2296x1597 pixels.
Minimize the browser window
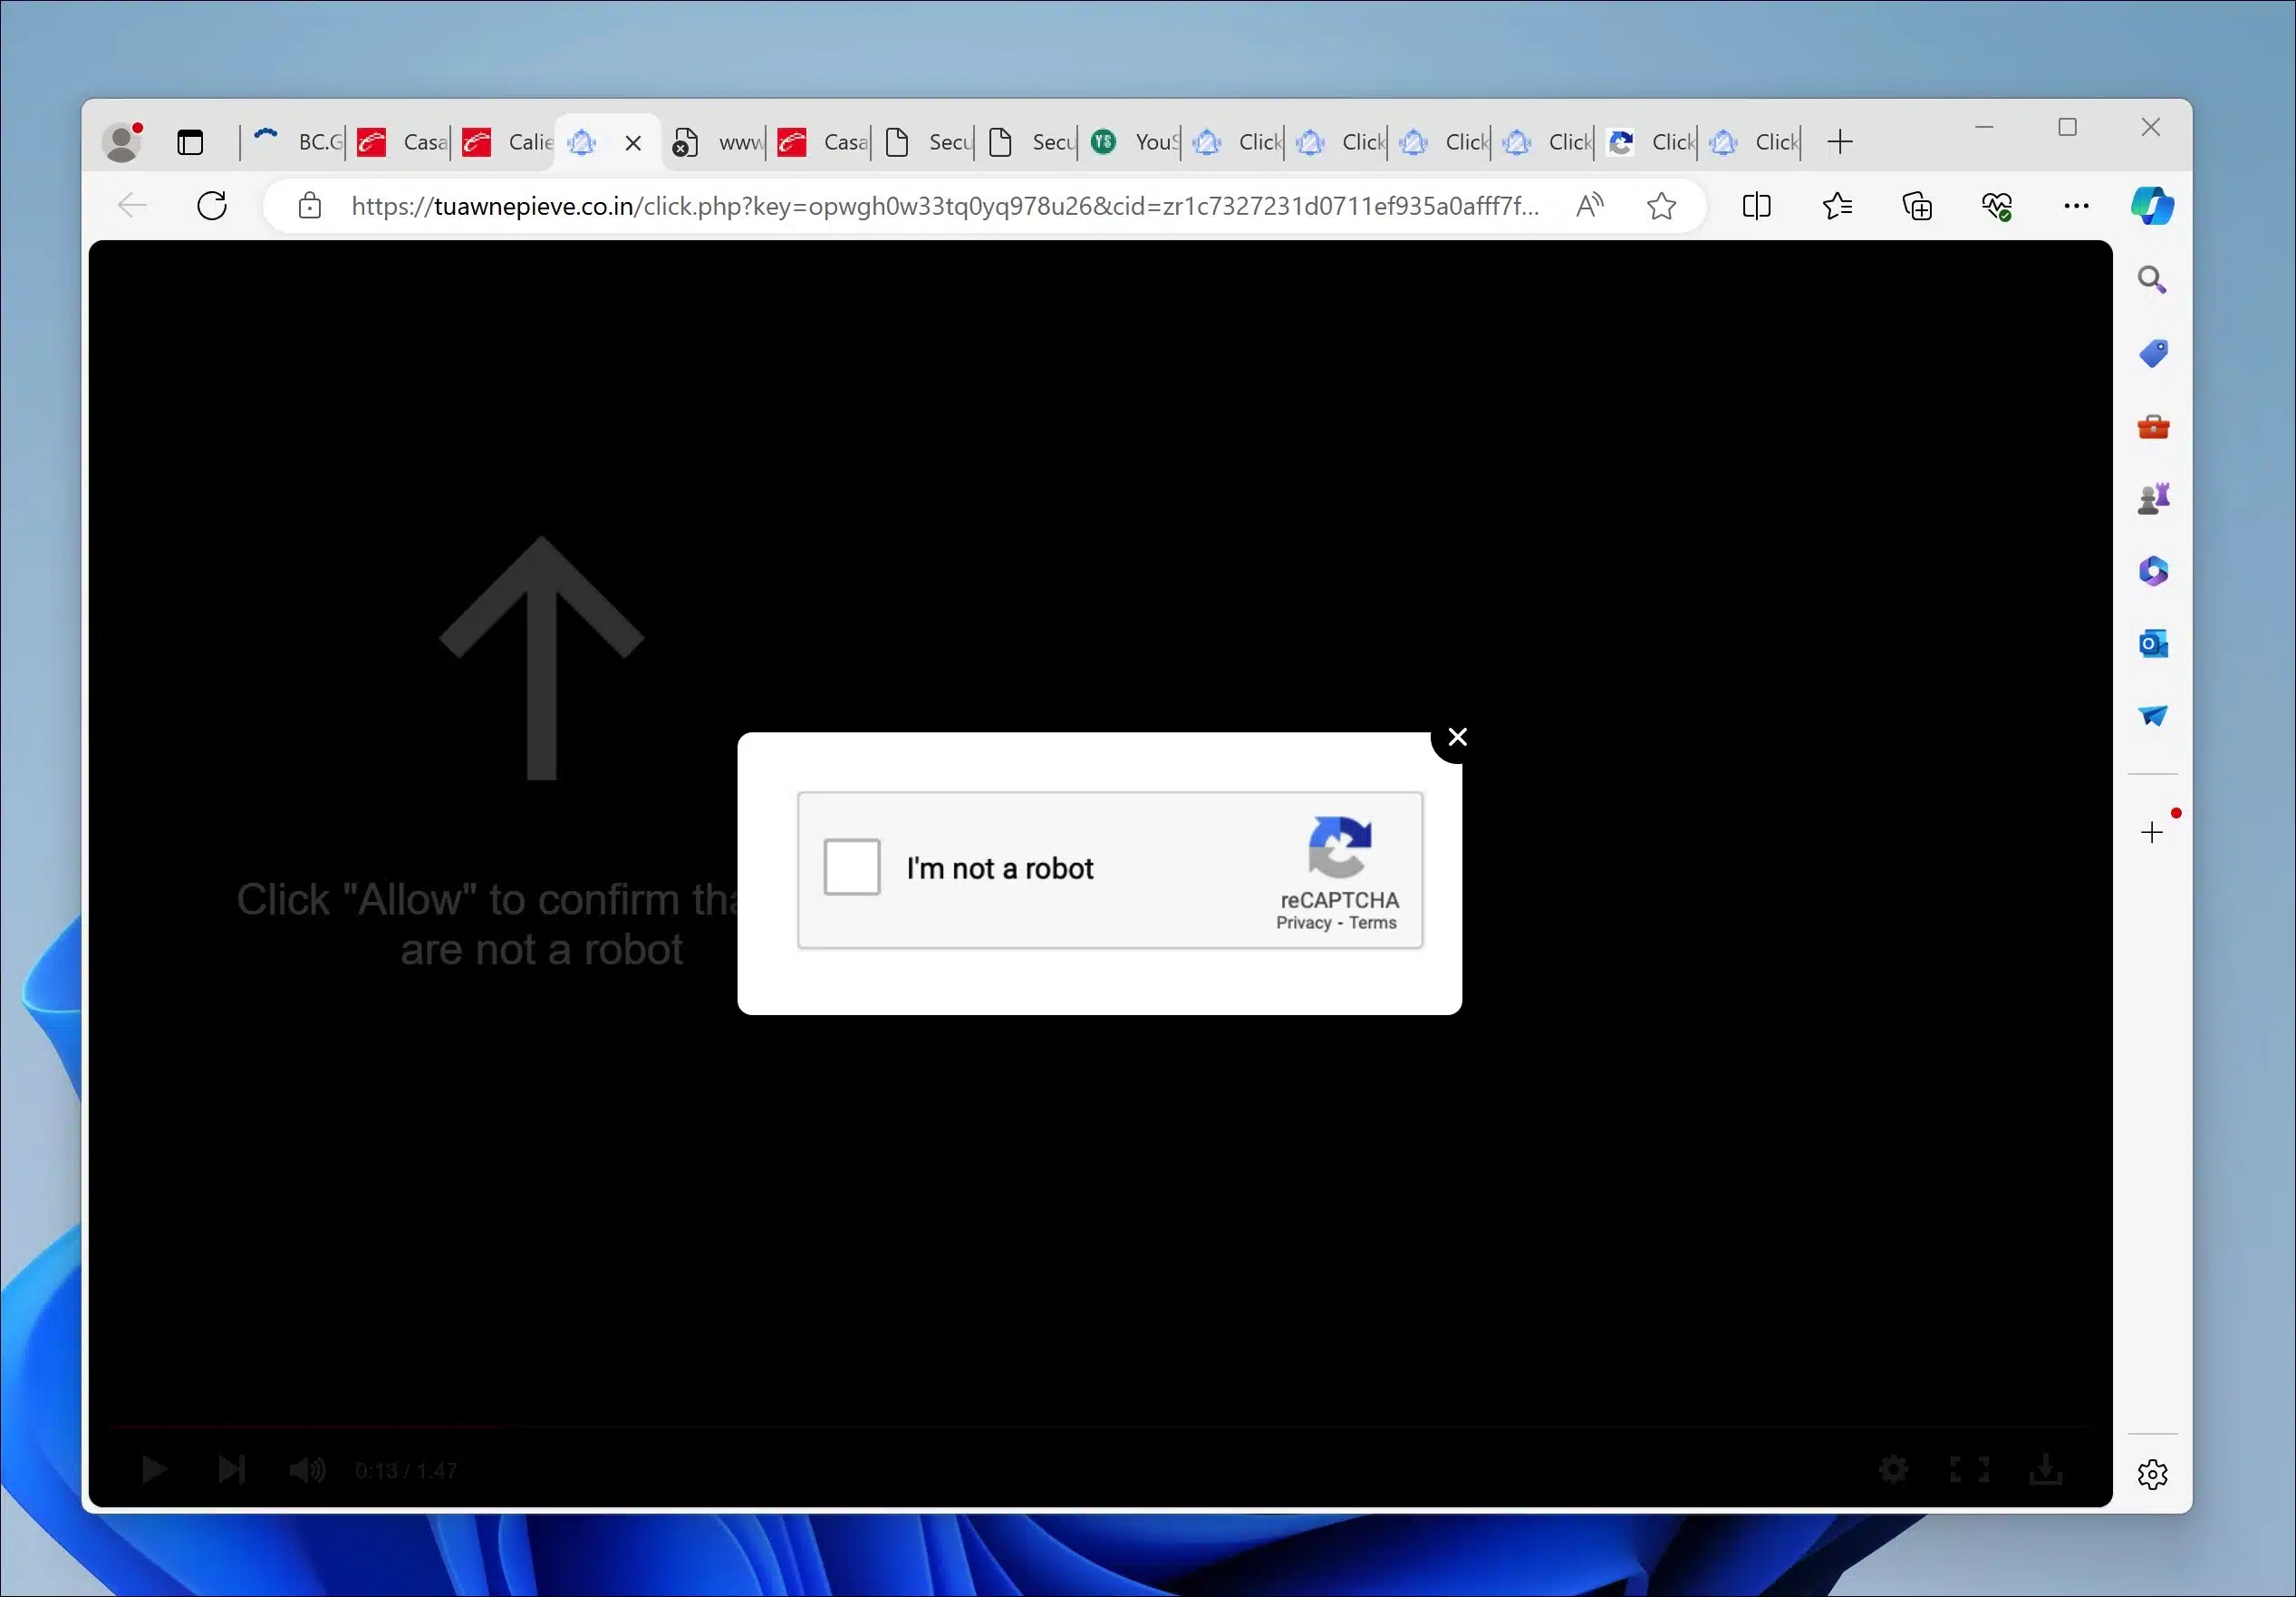pyautogui.click(x=1985, y=127)
